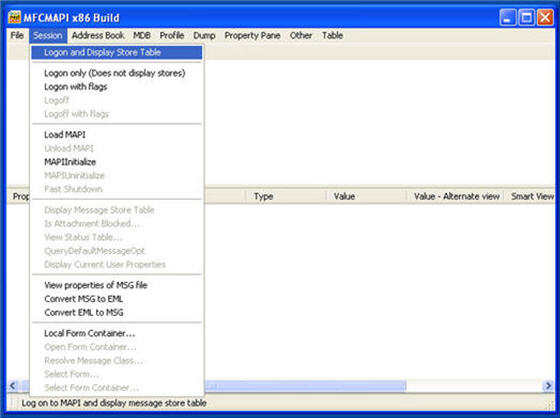The width and height of the screenshot is (560, 418).
Task: Select View properties of MSG file
Action: (117, 285)
